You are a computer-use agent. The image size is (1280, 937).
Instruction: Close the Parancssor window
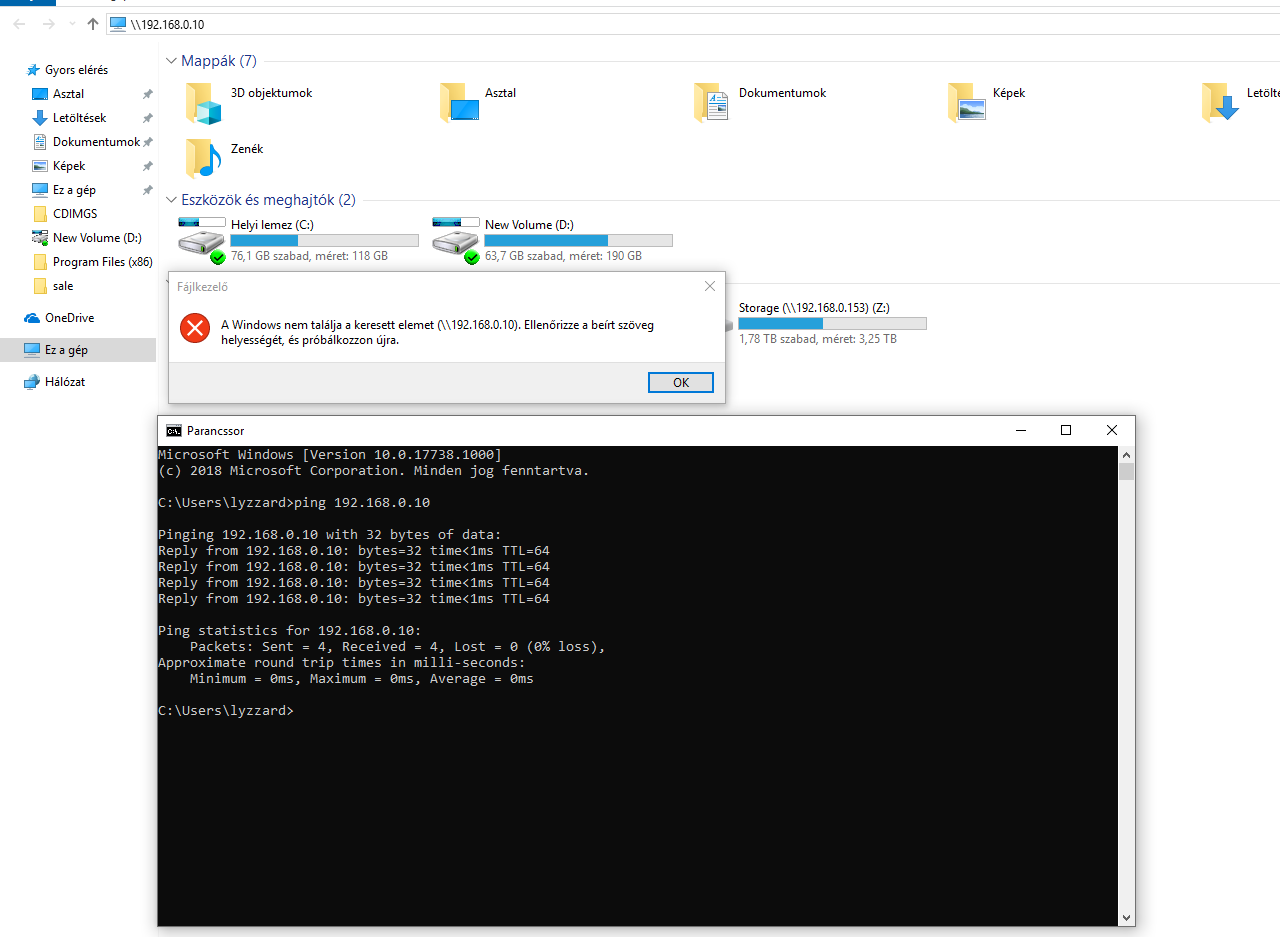[1112, 430]
